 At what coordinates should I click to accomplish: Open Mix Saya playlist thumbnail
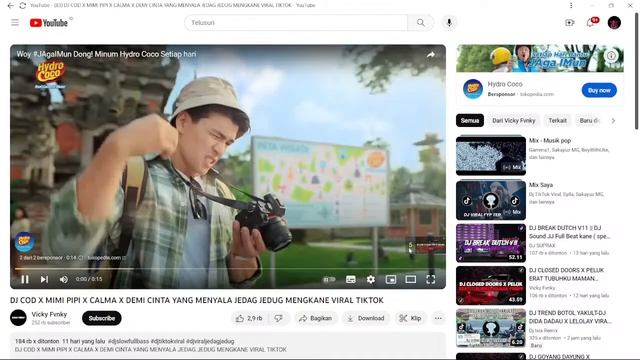click(x=491, y=200)
